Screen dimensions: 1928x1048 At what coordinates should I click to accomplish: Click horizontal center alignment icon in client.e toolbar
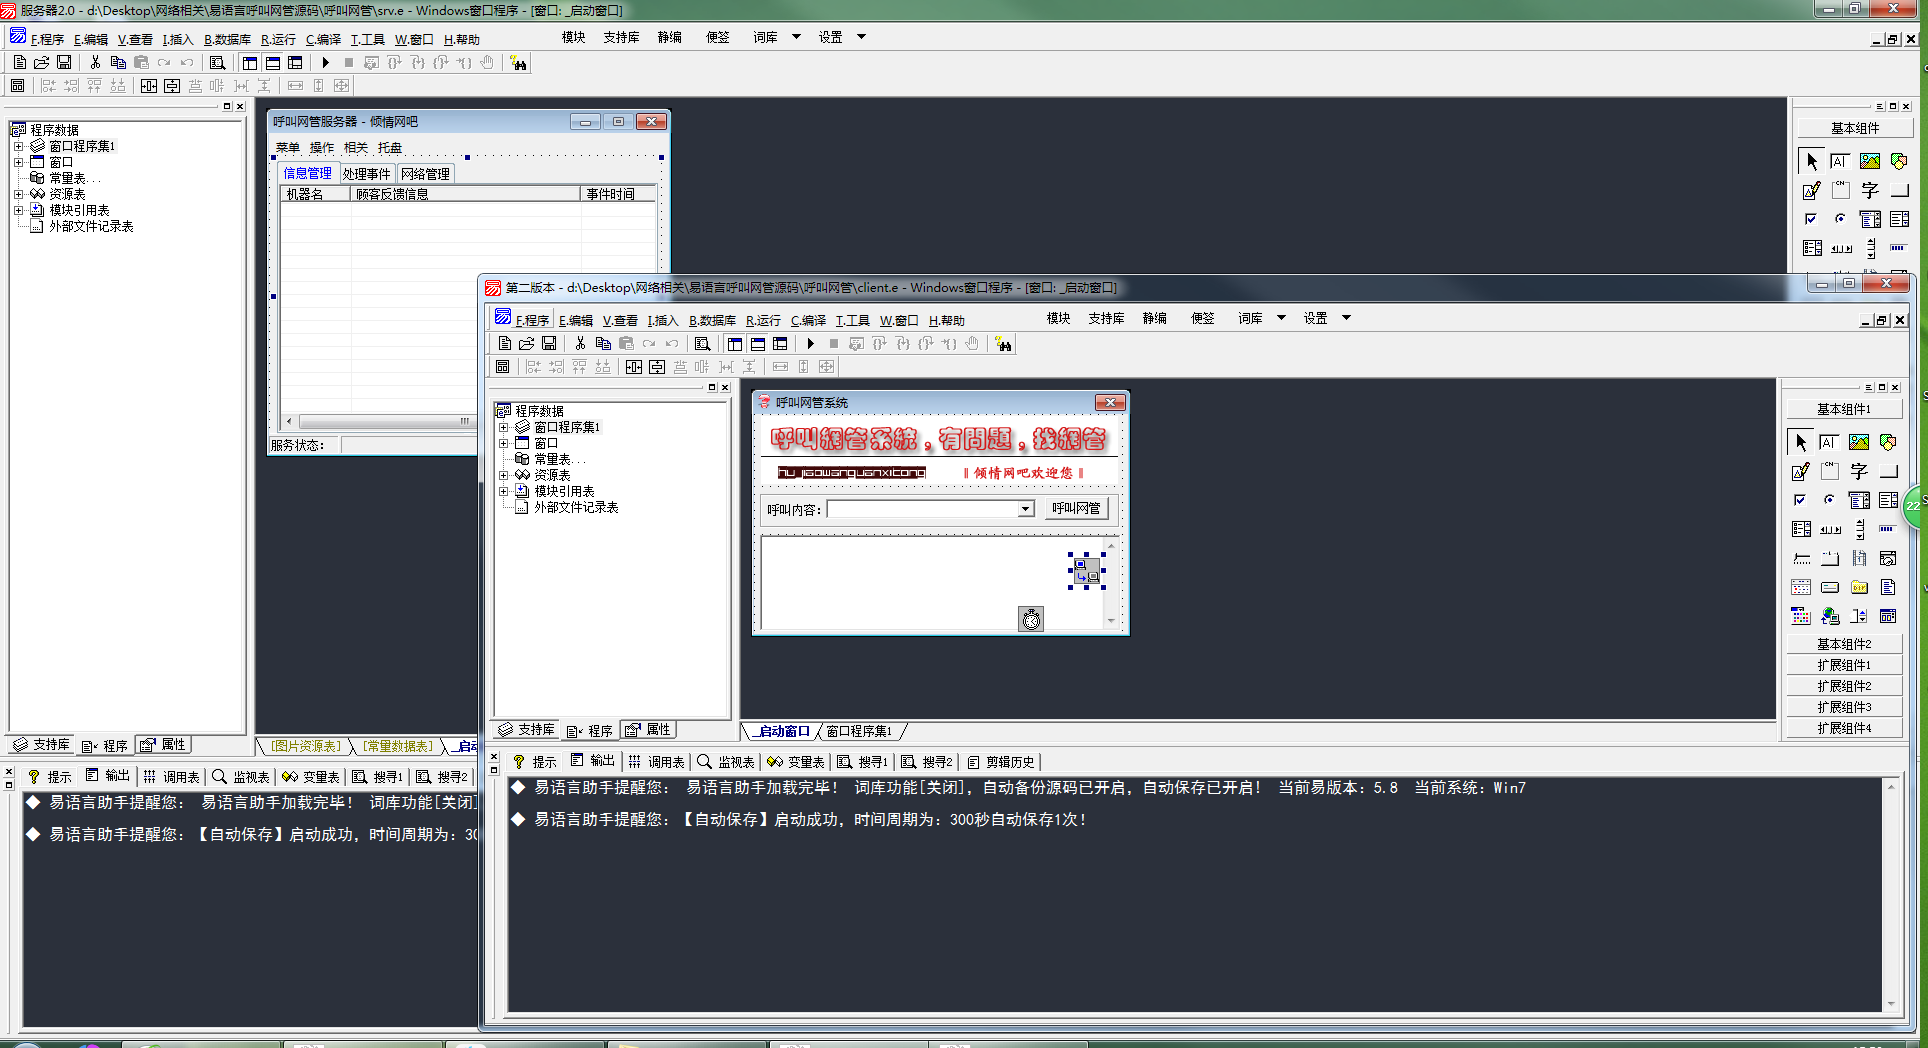coord(634,367)
